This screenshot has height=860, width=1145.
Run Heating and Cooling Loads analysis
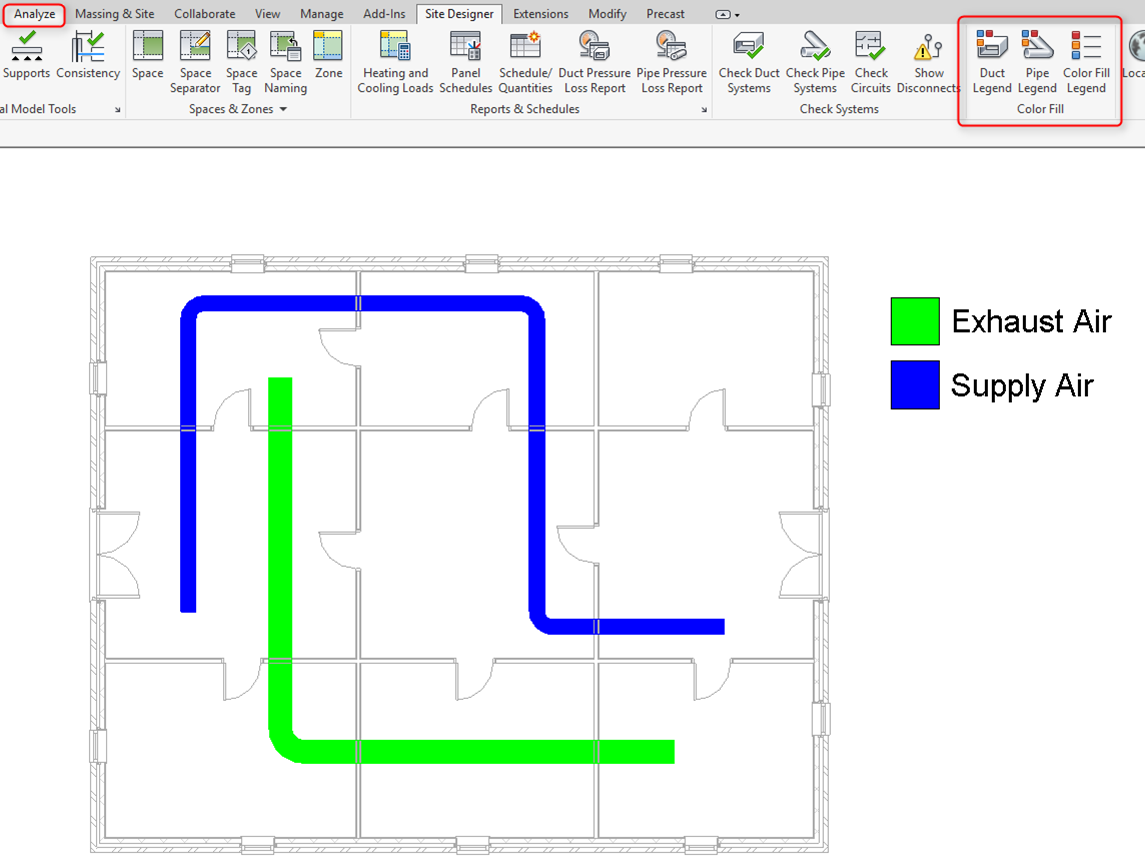click(394, 60)
